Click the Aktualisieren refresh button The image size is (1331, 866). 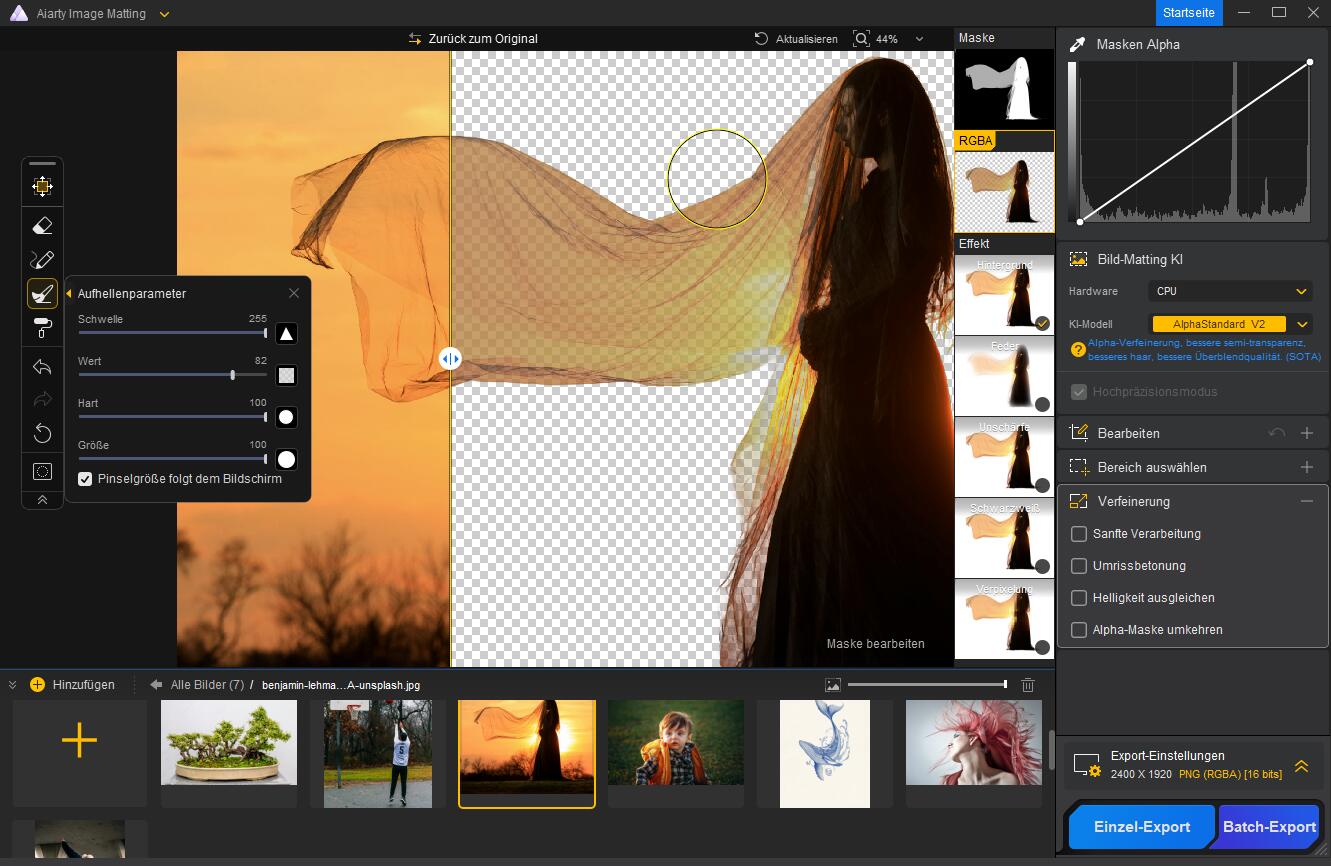[x=796, y=39]
